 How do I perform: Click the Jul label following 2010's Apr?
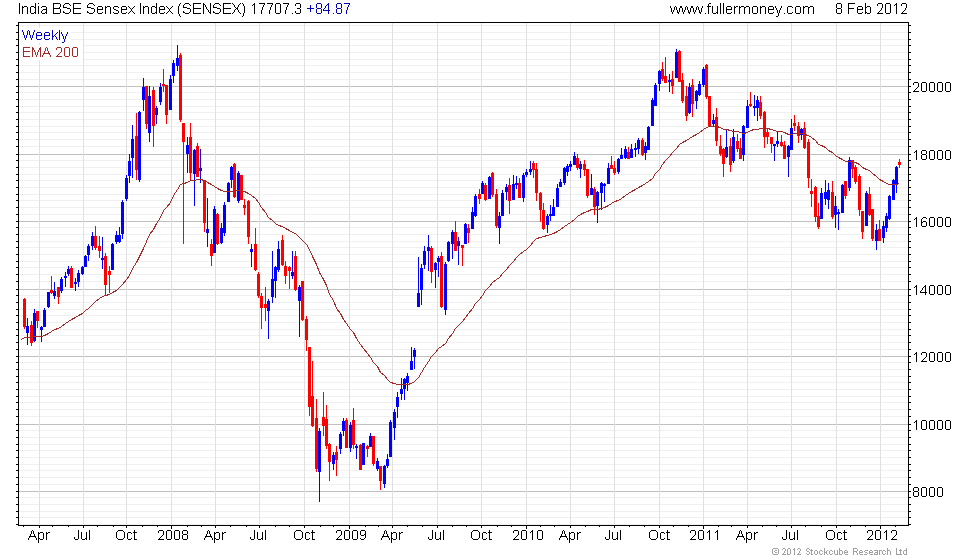tap(613, 536)
